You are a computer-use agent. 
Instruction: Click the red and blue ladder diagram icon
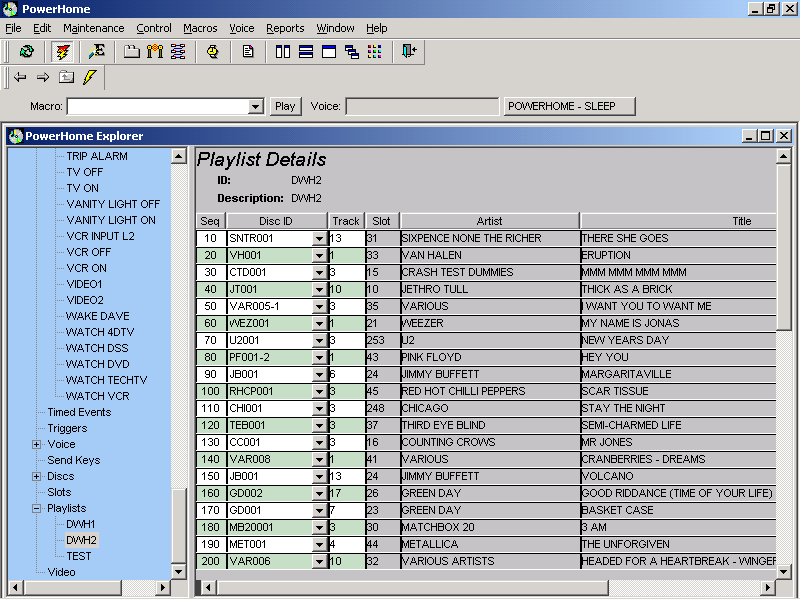(178, 52)
